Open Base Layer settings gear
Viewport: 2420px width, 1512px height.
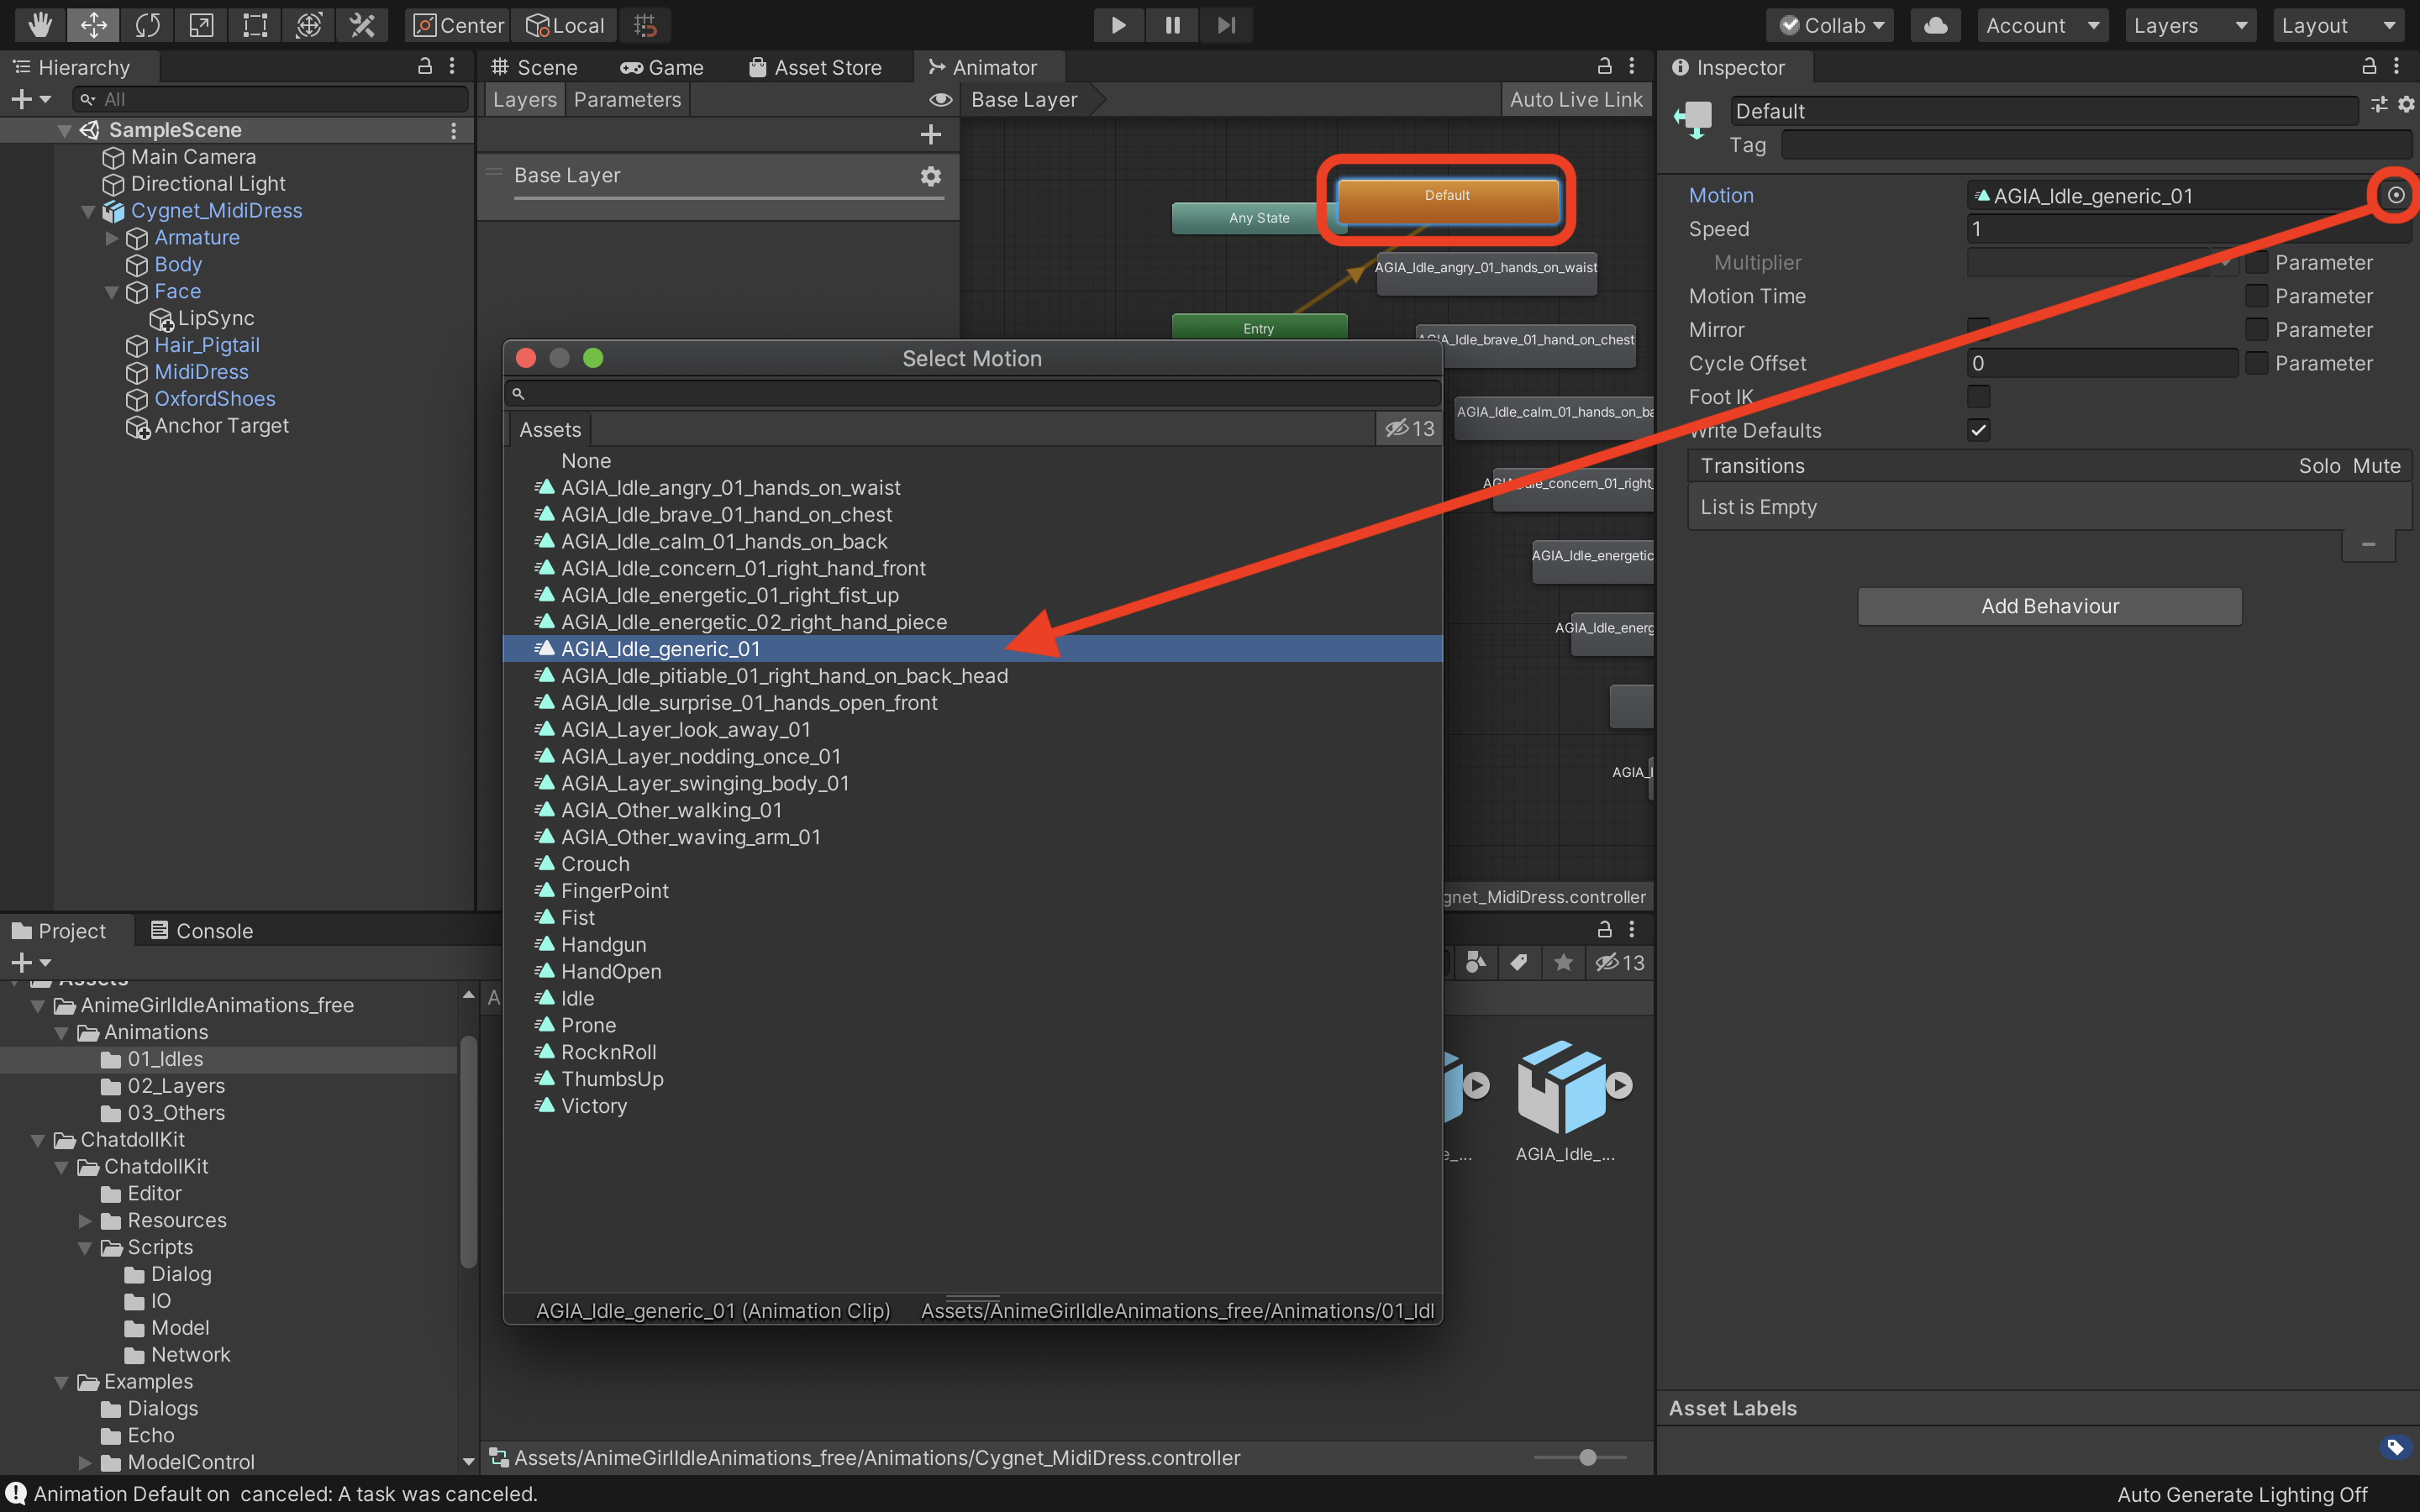(x=930, y=176)
